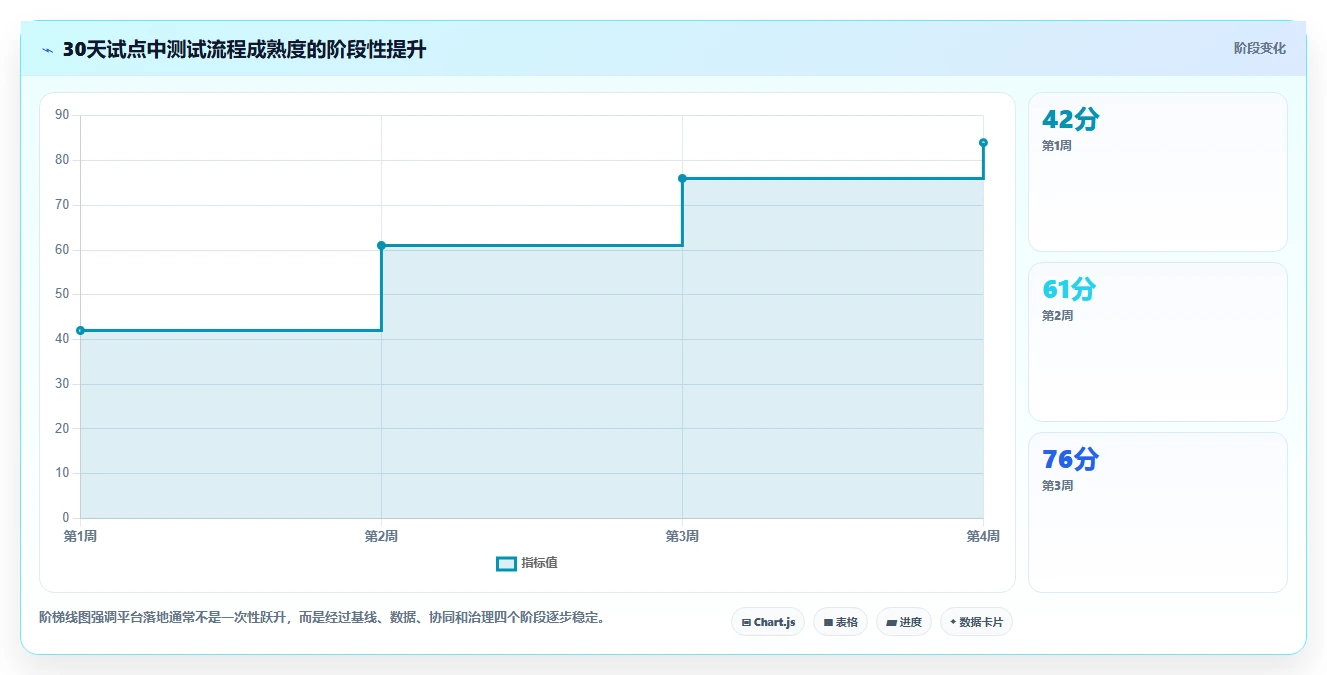Click the 第1周 data point at 42

(x=80, y=330)
